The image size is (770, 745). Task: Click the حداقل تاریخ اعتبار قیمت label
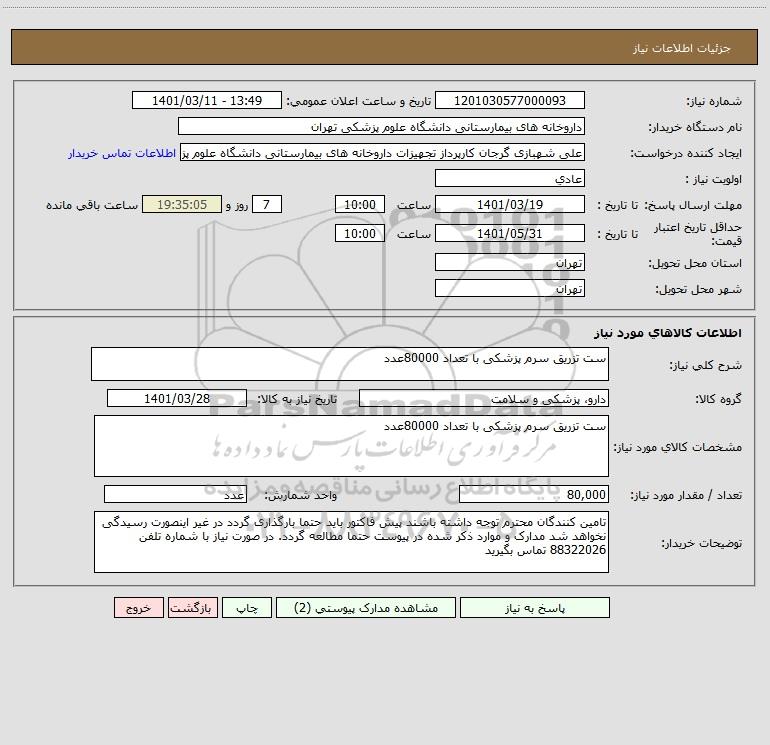point(698,234)
